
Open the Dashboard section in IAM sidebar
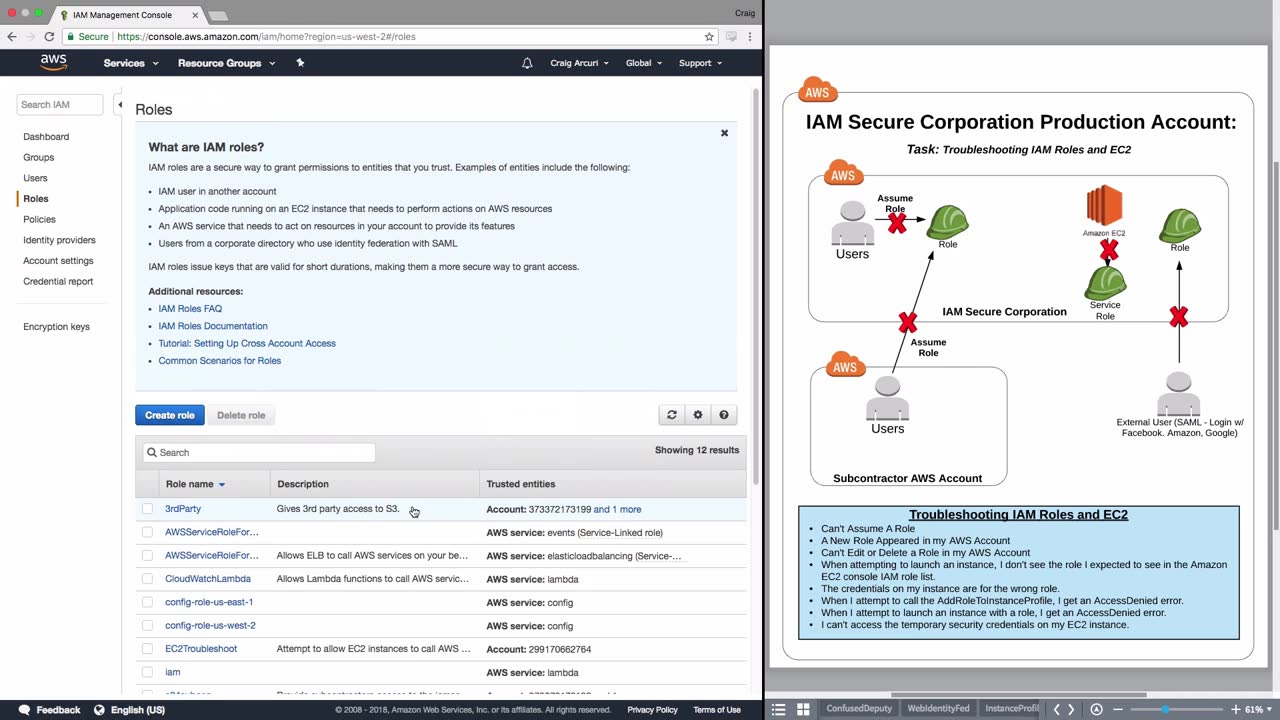pyautogui.click(x=46, y=136)
